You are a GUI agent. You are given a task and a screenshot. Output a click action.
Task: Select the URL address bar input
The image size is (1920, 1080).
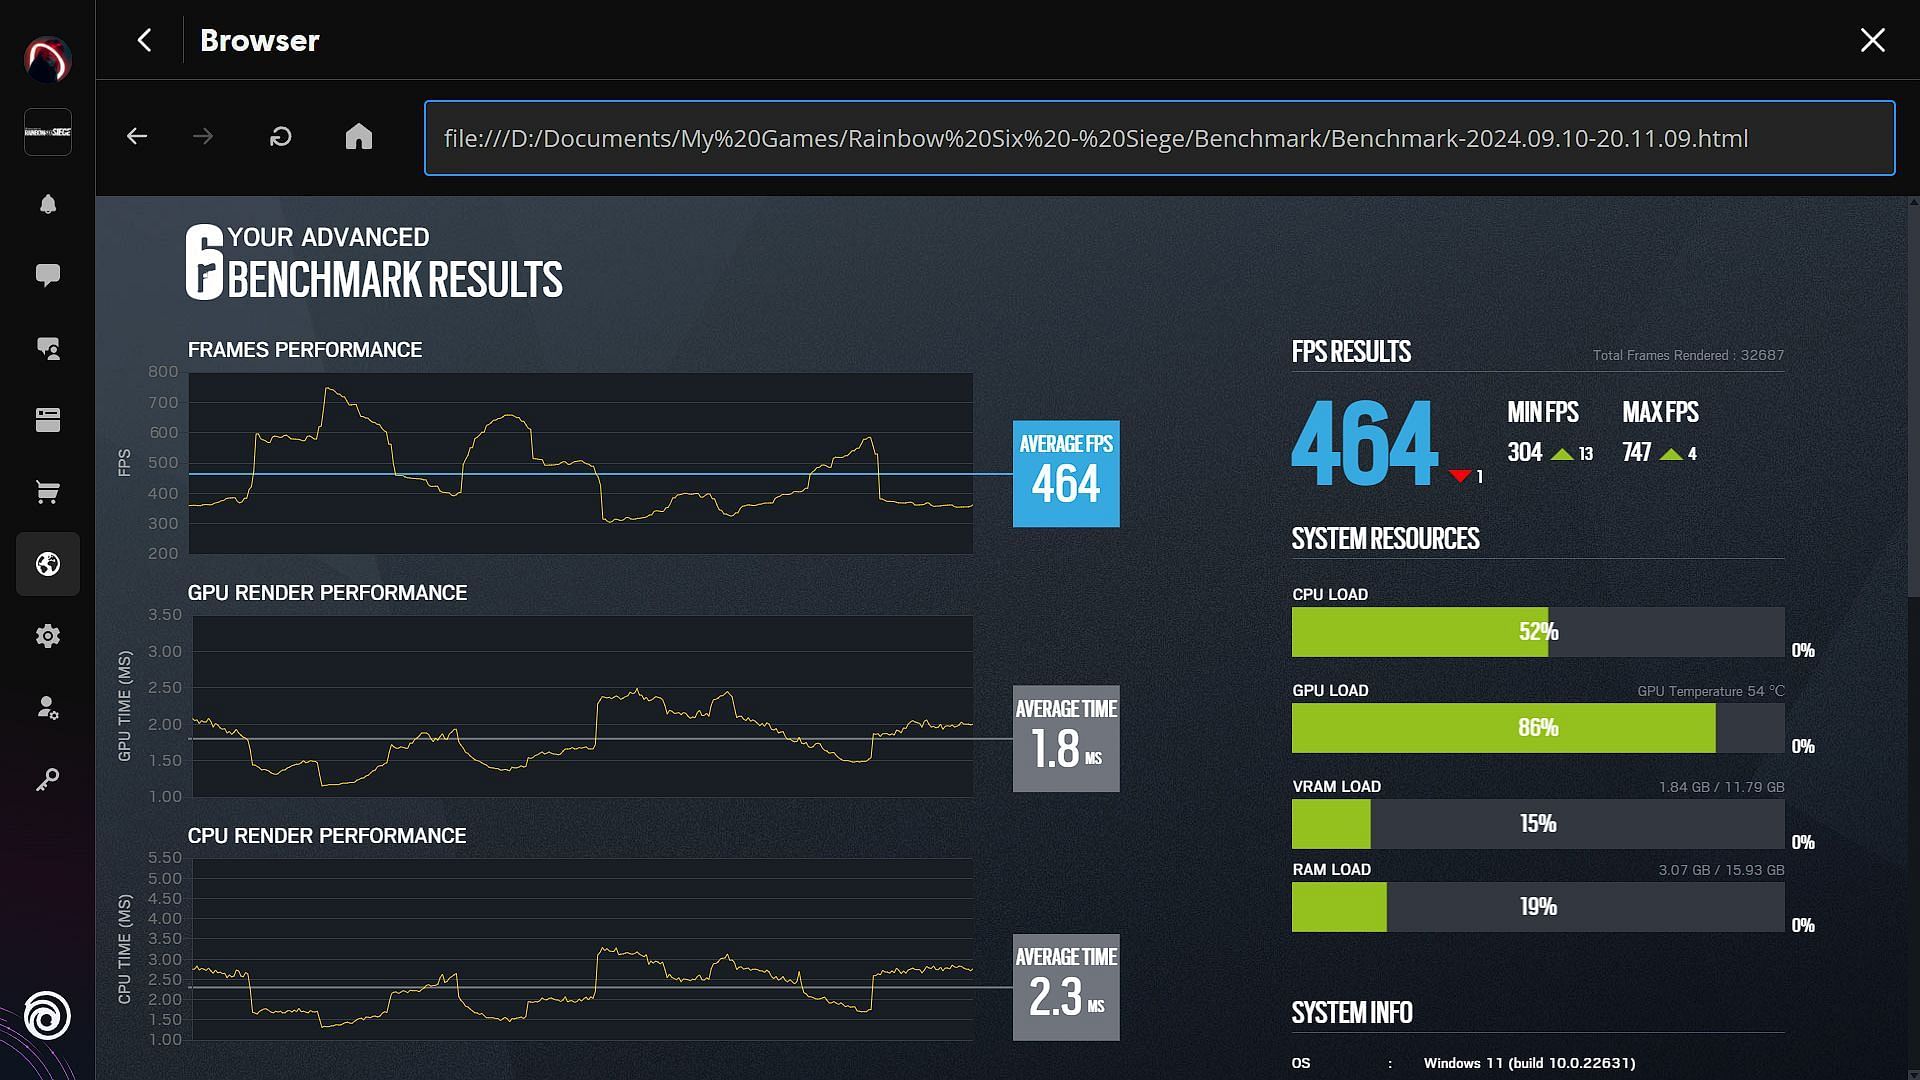[1159, 137]
